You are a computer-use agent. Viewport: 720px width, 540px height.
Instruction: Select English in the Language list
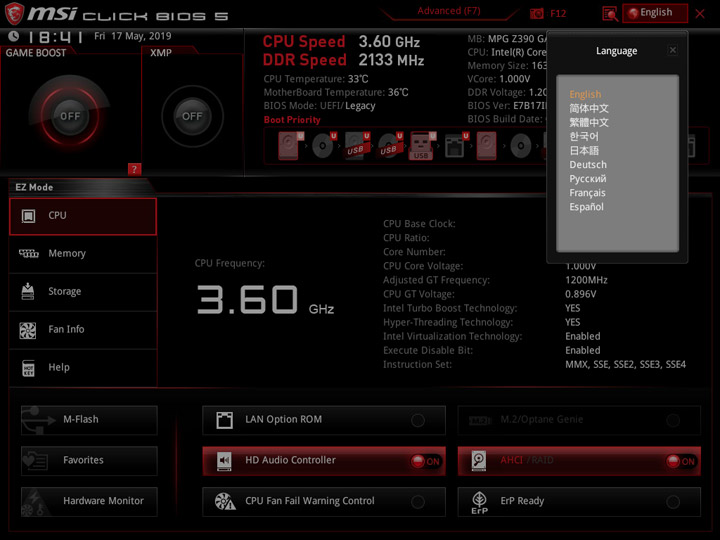click(x=585, y=94)
